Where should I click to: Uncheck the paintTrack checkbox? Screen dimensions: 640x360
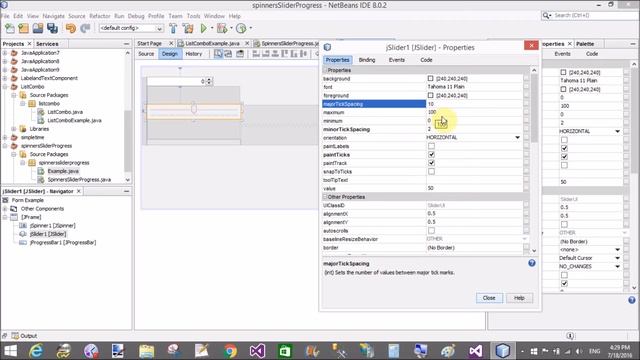[431, 163]
